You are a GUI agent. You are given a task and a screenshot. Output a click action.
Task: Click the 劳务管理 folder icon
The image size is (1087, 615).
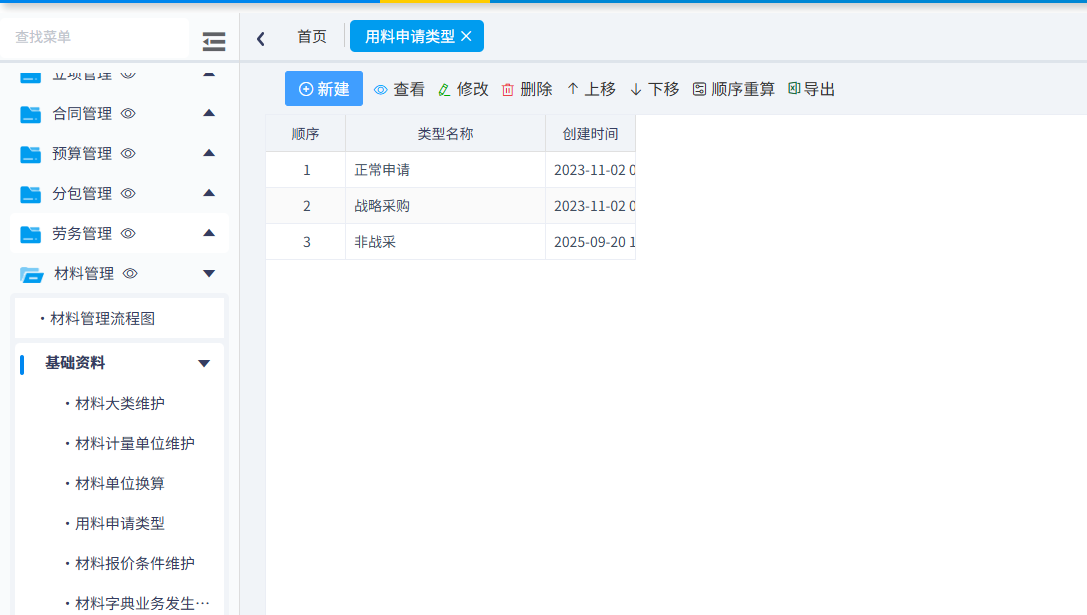(31, 234)
